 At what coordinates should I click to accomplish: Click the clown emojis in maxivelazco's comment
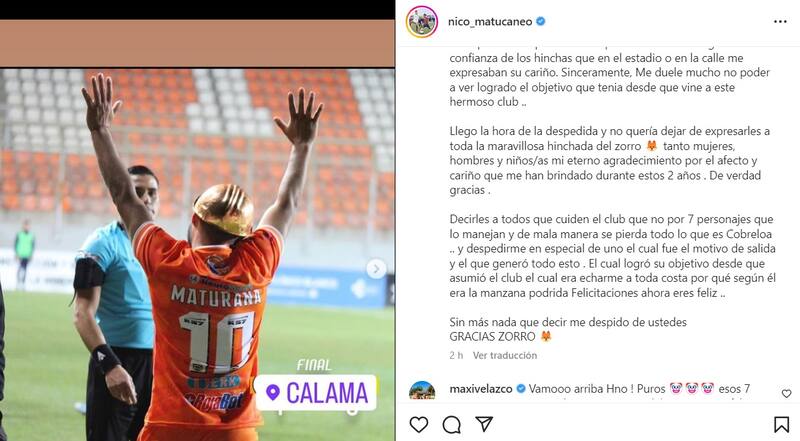tap(691, 389)
